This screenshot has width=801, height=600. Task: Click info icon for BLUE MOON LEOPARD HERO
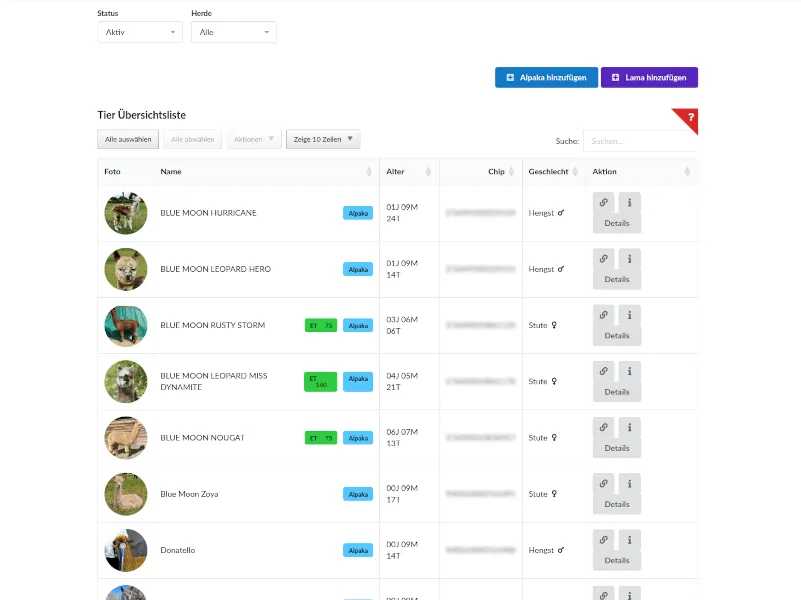629,258
